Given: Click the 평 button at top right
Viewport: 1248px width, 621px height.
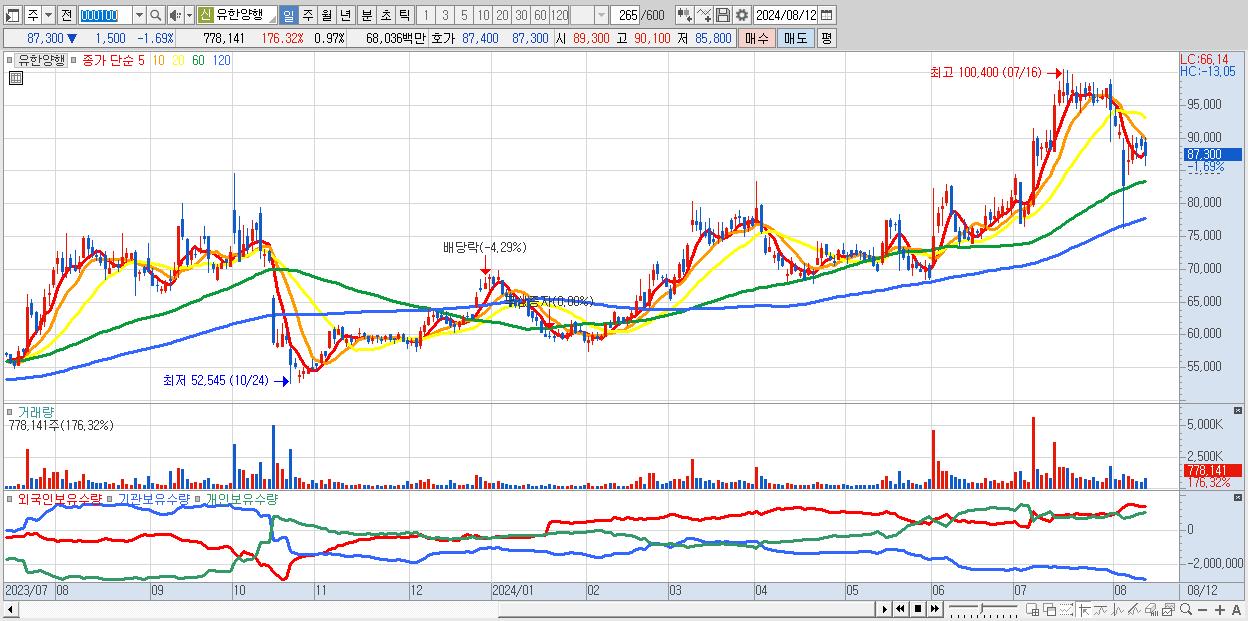Looking at the screenshot, I should click(x=826, y=38).
